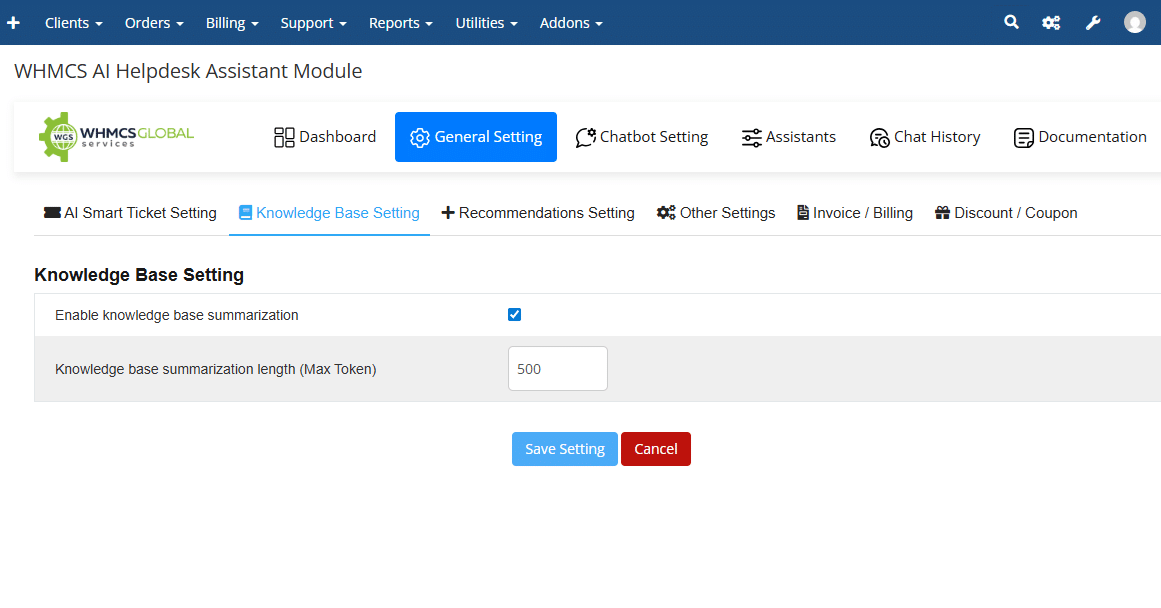The height and width of the screenshot is (608, 1161).
Task: Click the WHMCS Global Services logo
Action: [117, 137]
